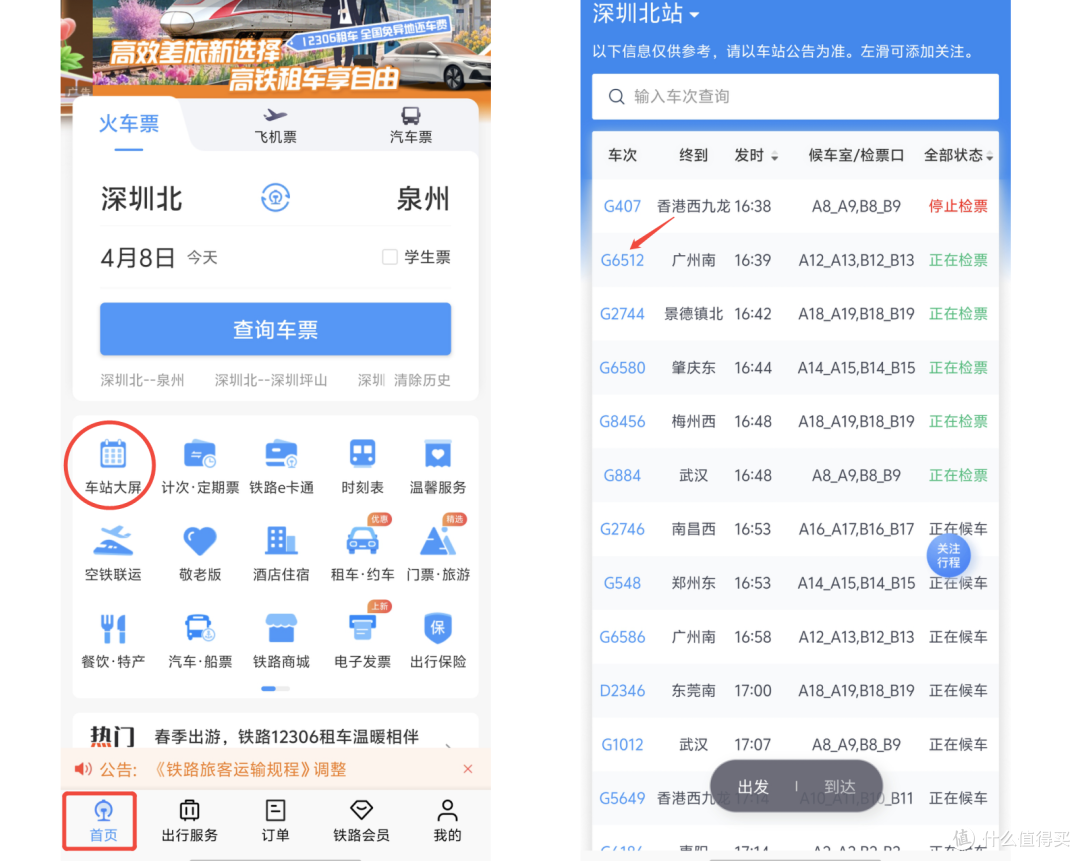
Task: Open train G2744 link
Action: (x=622, y=314)
